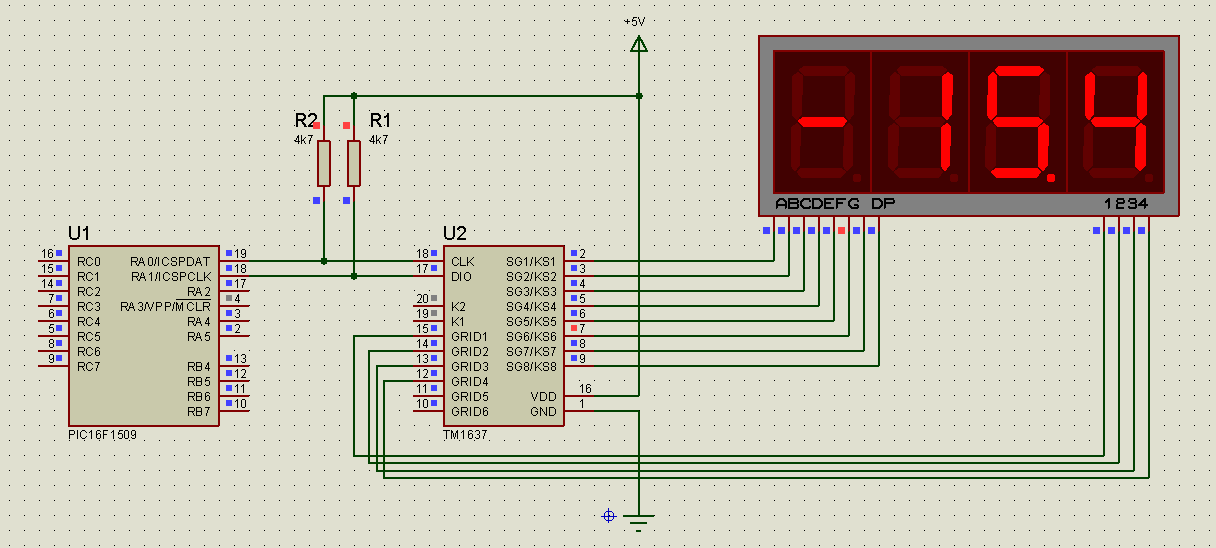Click the blue origin crosshair marker
This screenshot has height=548, width=1216.
pyautogui.click(x=608, y=516)
